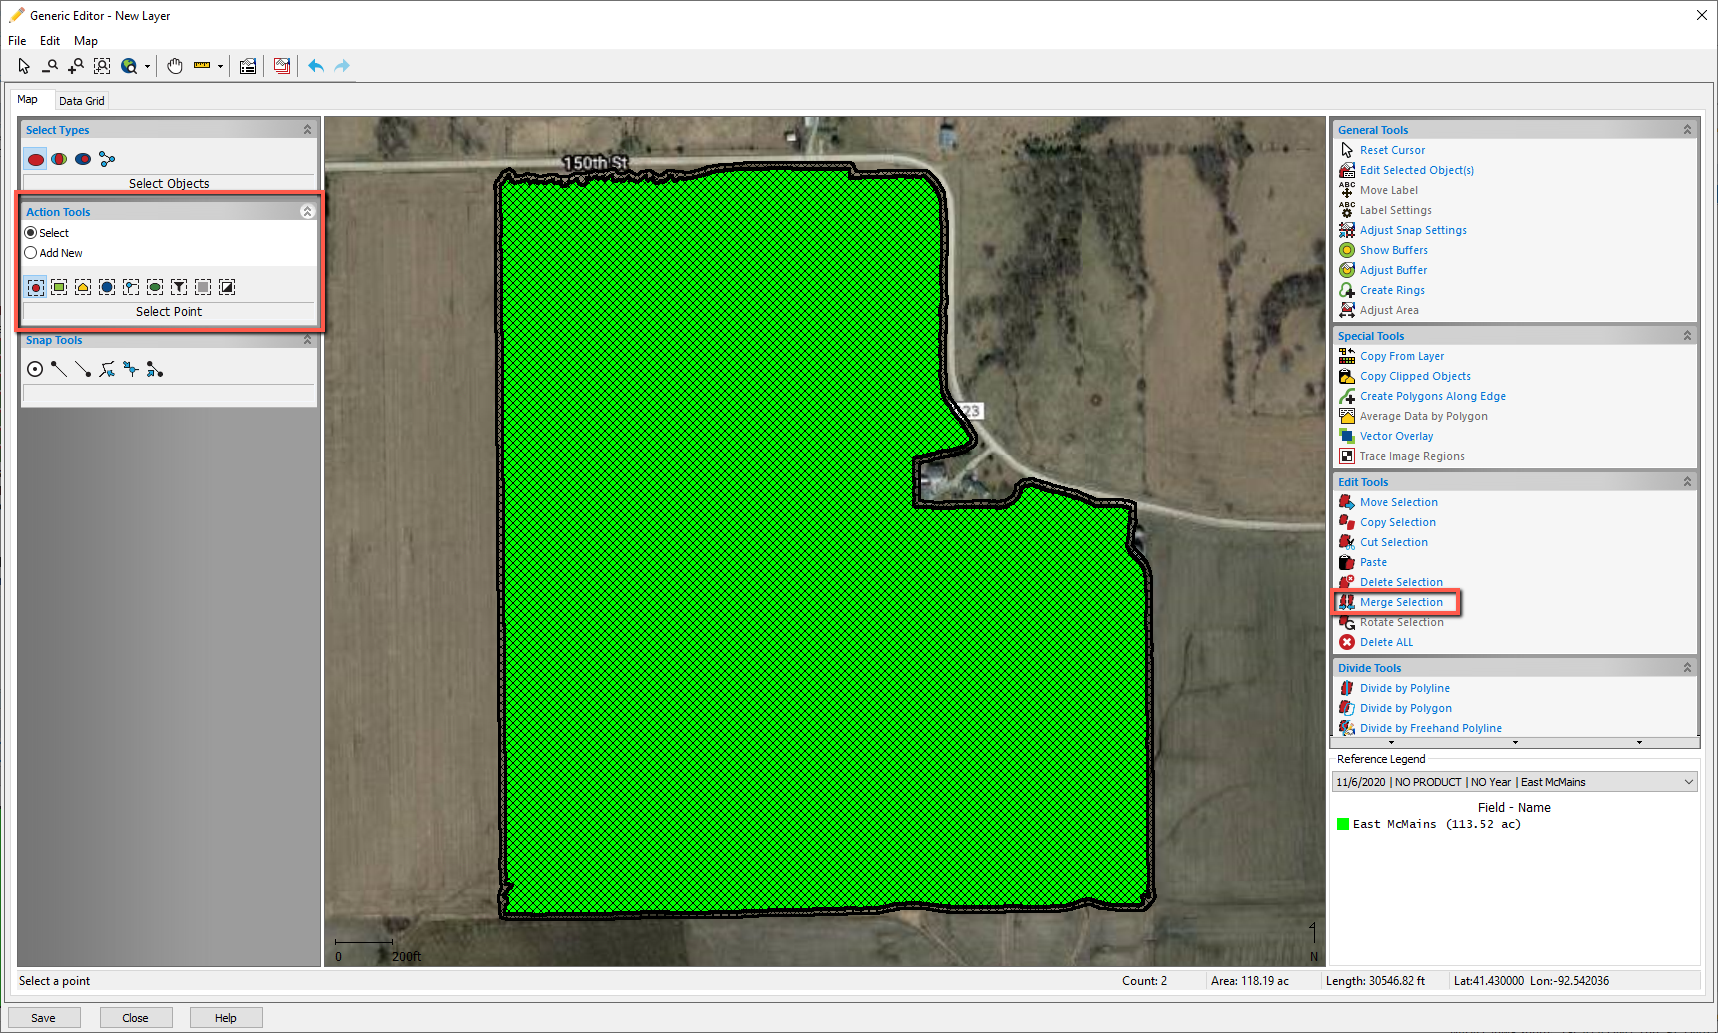Viewport: 1718px width, 1033px height.
Task: Select the yellow polygon selection tool
Action: 83,287
